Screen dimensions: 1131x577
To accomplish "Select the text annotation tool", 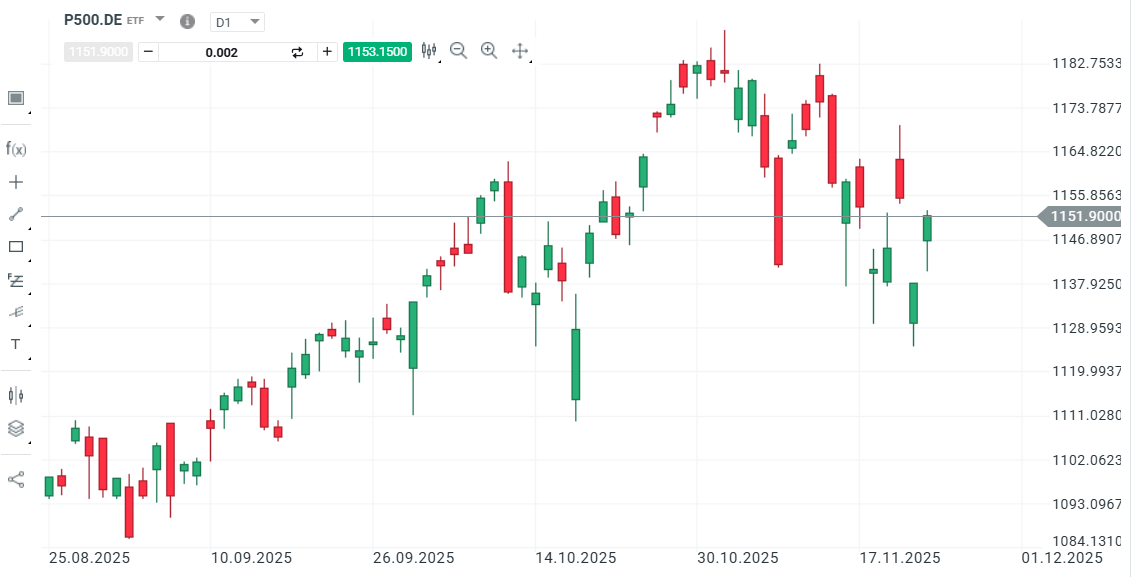I will coord(16,344).
